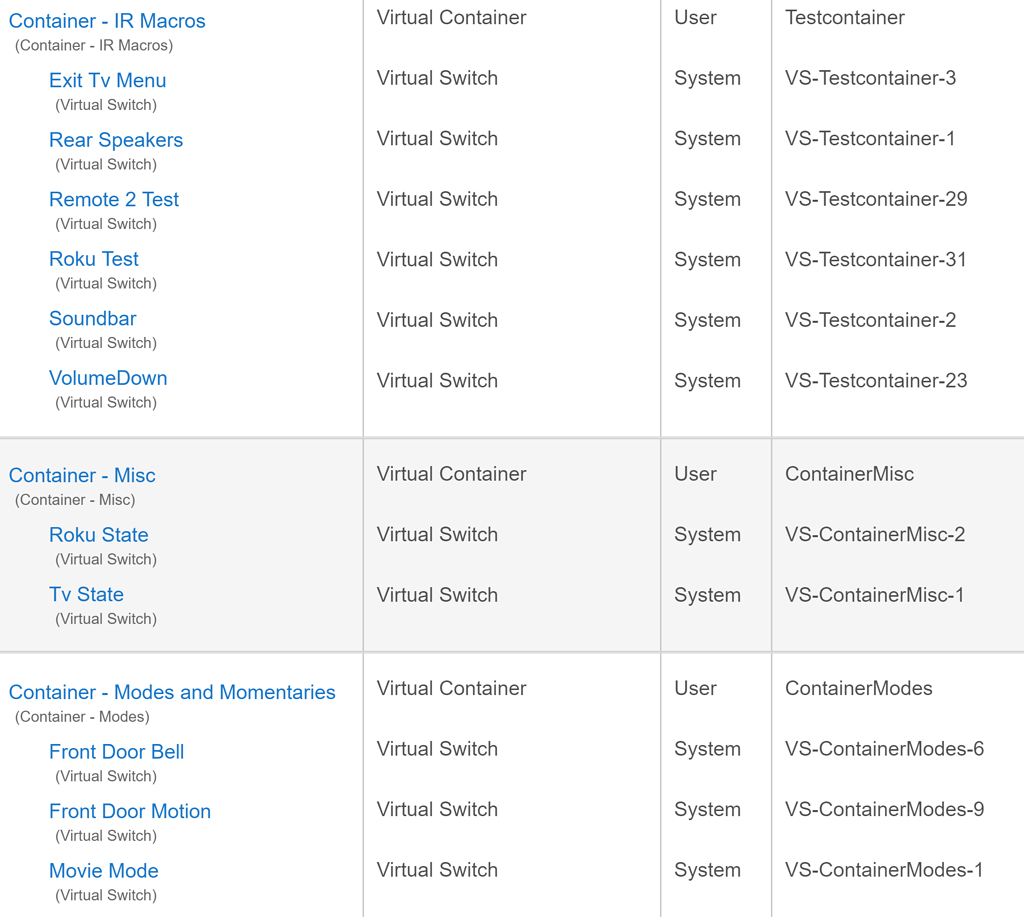Image resolution: width=1024 pixels, height=917 pixels.
Task: Open the Container - IR Macros link
Action: (107, 21)
